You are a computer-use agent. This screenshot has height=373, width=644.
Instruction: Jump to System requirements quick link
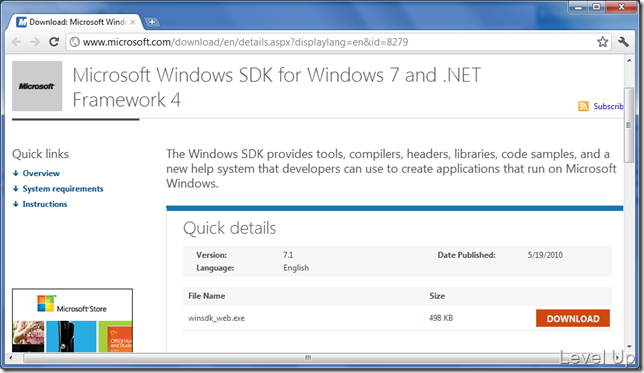click(x=63, y=189)
